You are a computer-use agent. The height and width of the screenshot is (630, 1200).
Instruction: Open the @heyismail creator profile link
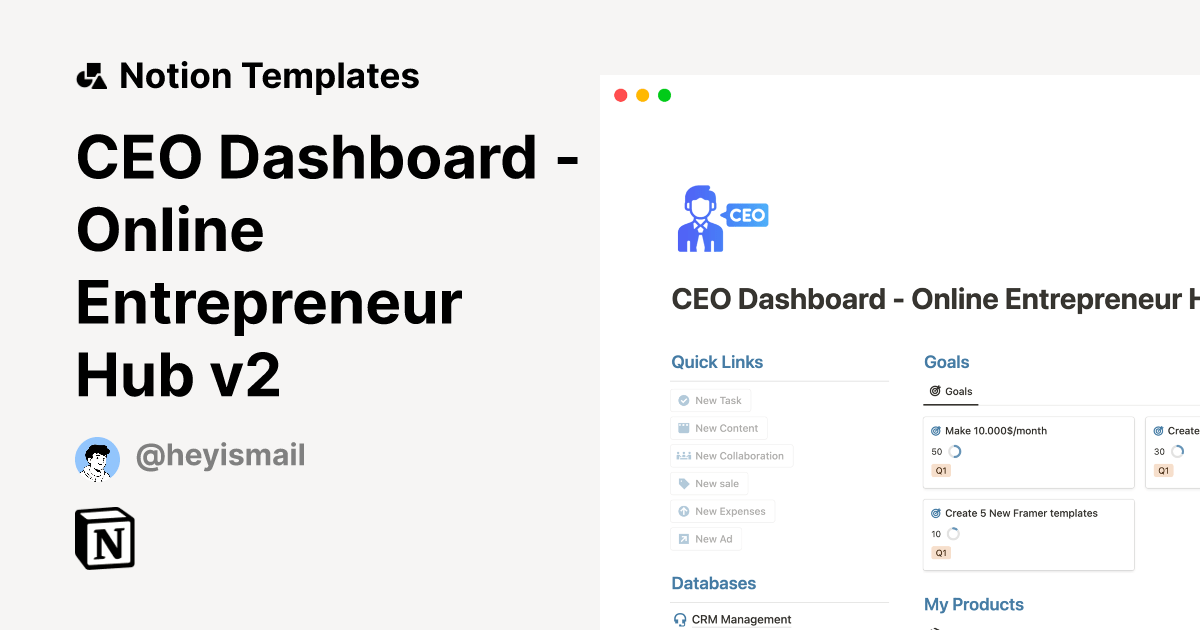(220, 456)
